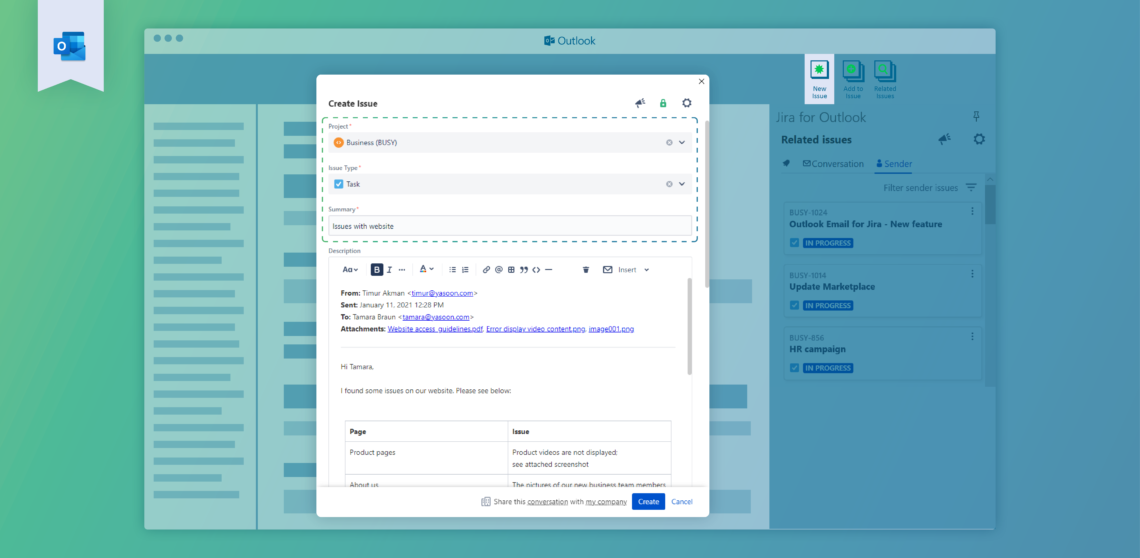The image size is (1140, 558).
Task: Open the three-dot menu for BUSY-1014
Action: pos(972,274)
